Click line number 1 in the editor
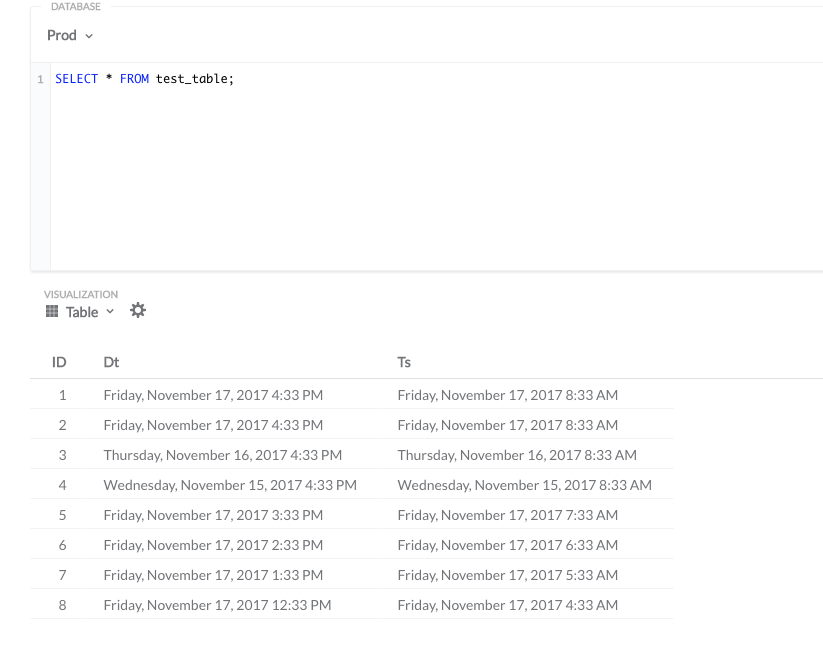 (x=38, y=78)
